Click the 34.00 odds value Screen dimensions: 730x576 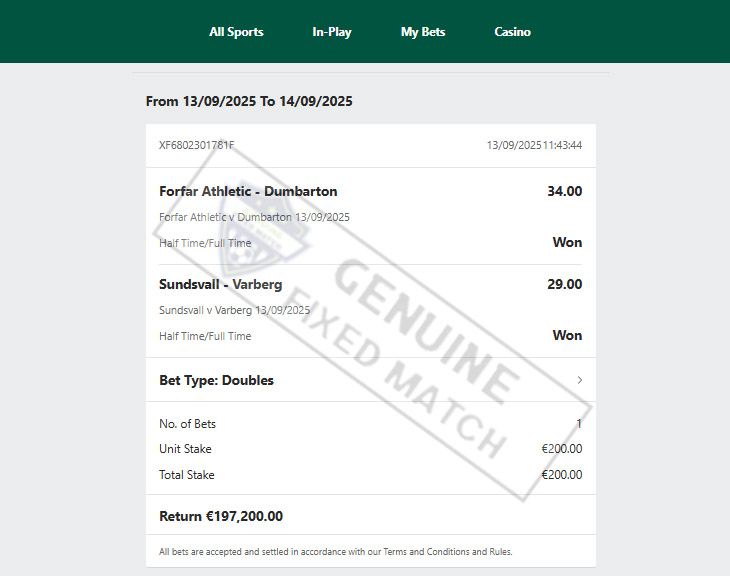(x=564, y=191)
